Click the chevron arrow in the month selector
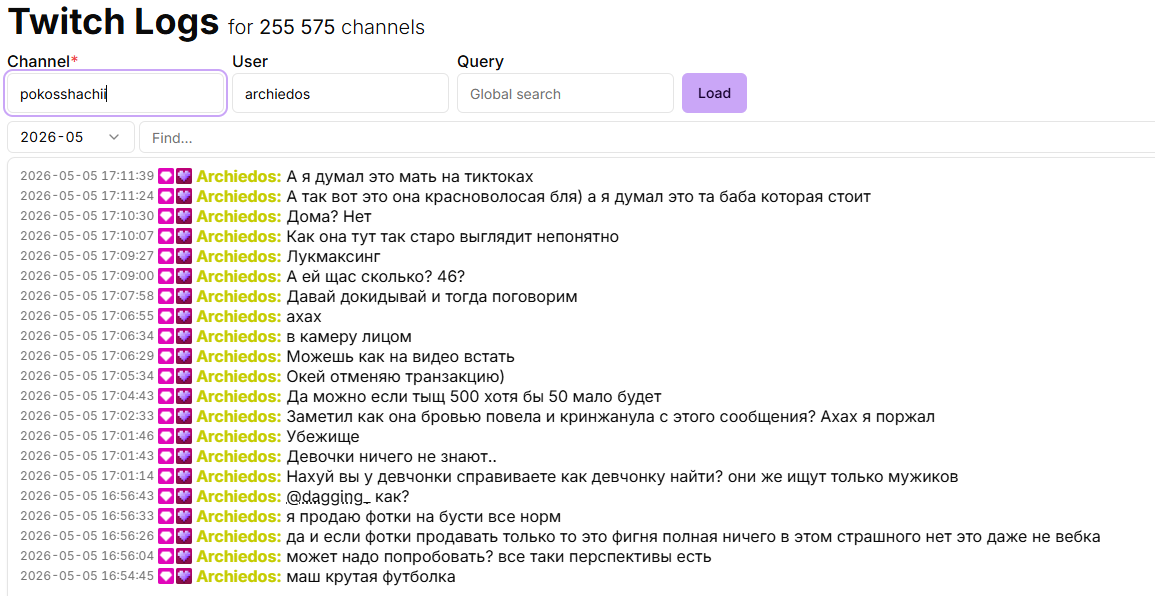Viewport: 1155px width, 596px height. coord(114,137)
